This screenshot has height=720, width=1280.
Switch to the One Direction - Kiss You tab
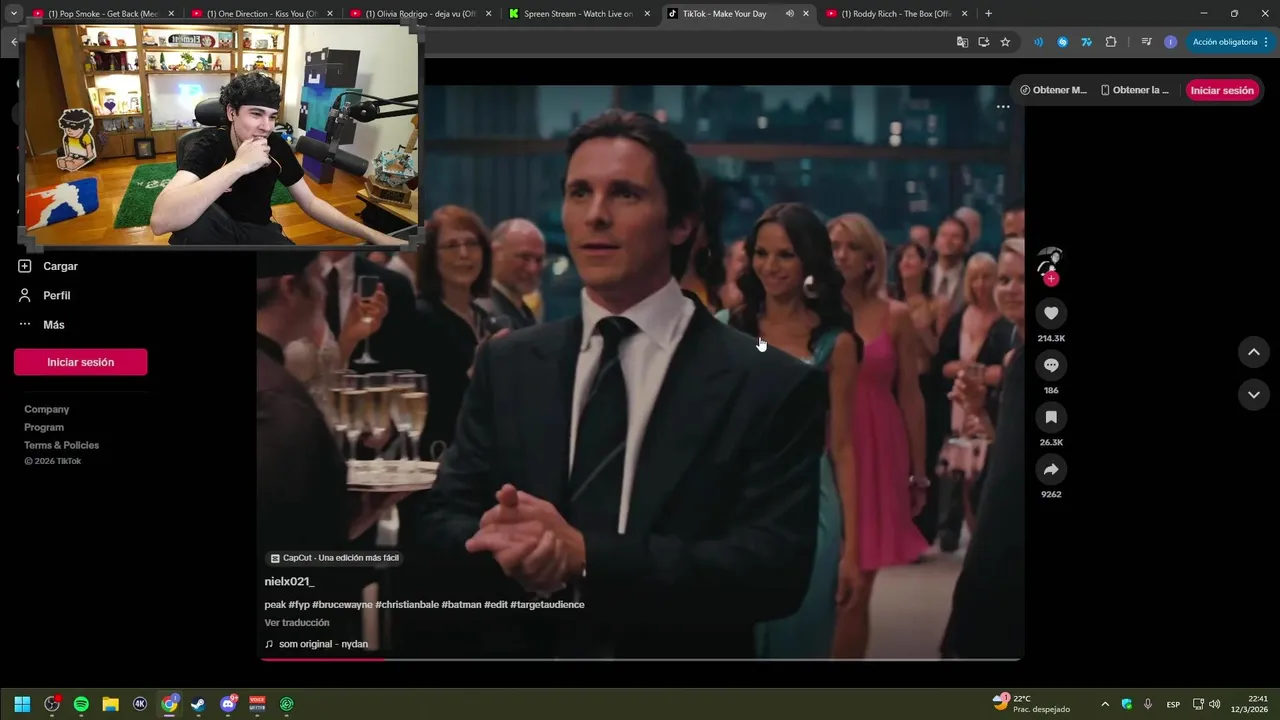click(261, 14)
